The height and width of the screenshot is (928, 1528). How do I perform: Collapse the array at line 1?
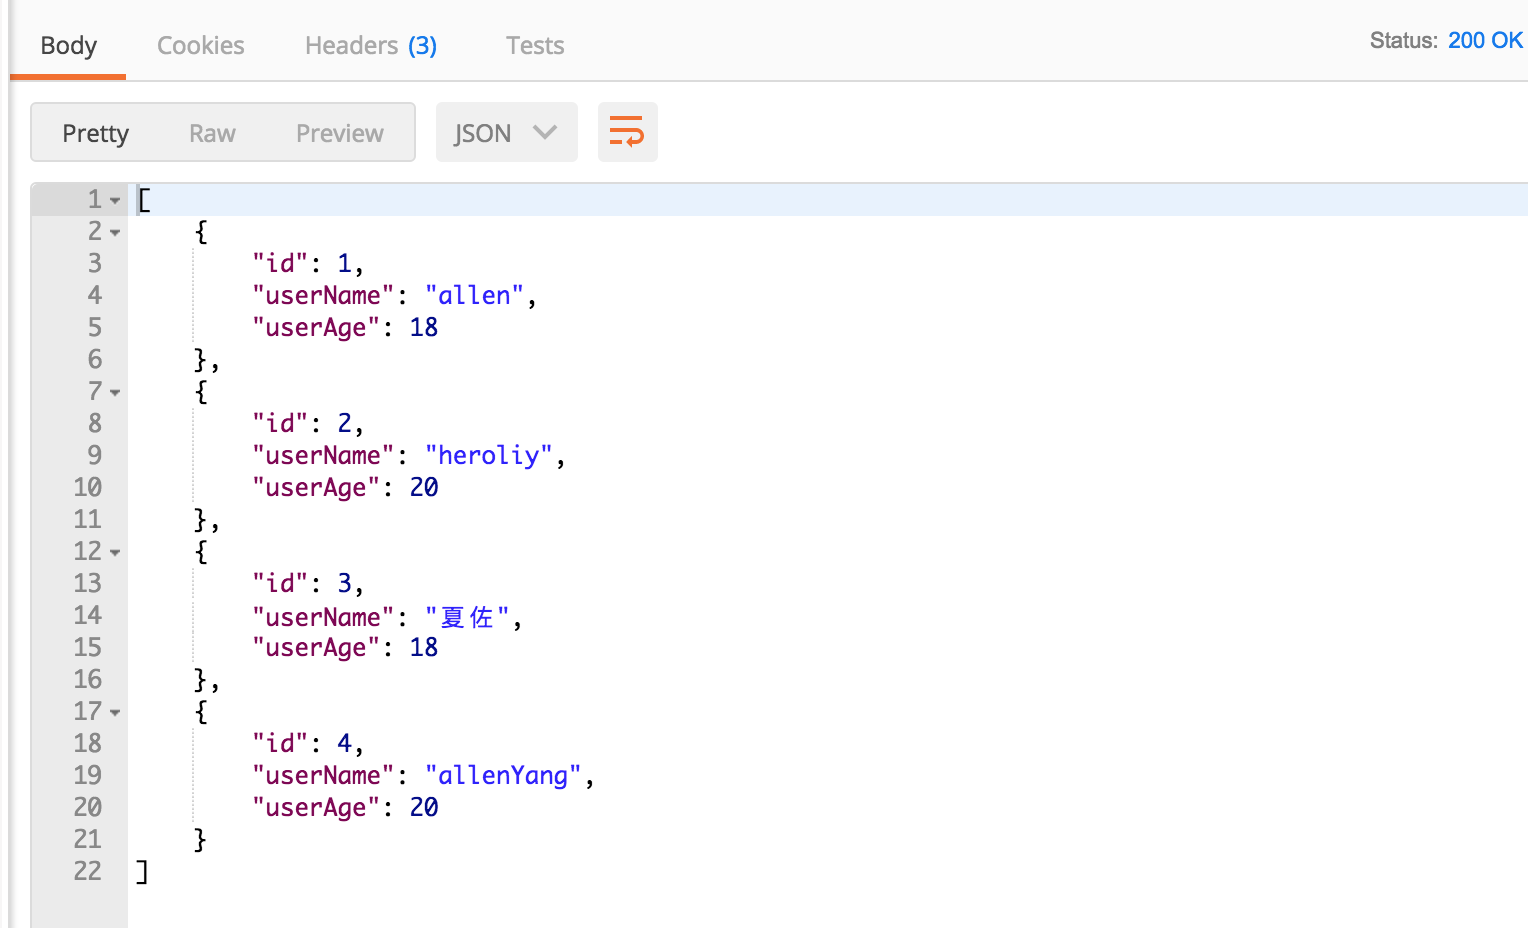[x=115, y=201]
